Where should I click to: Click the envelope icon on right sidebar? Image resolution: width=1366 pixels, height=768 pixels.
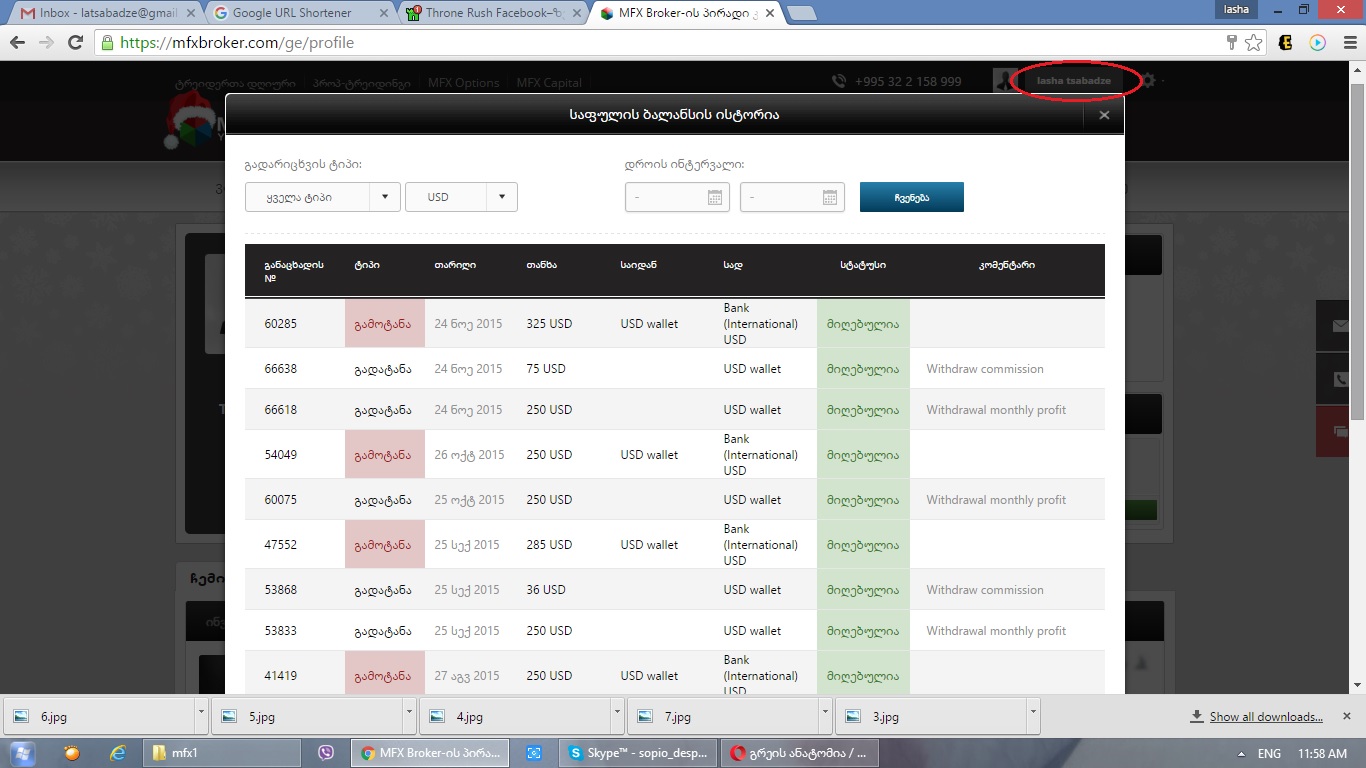point(1341,325)
